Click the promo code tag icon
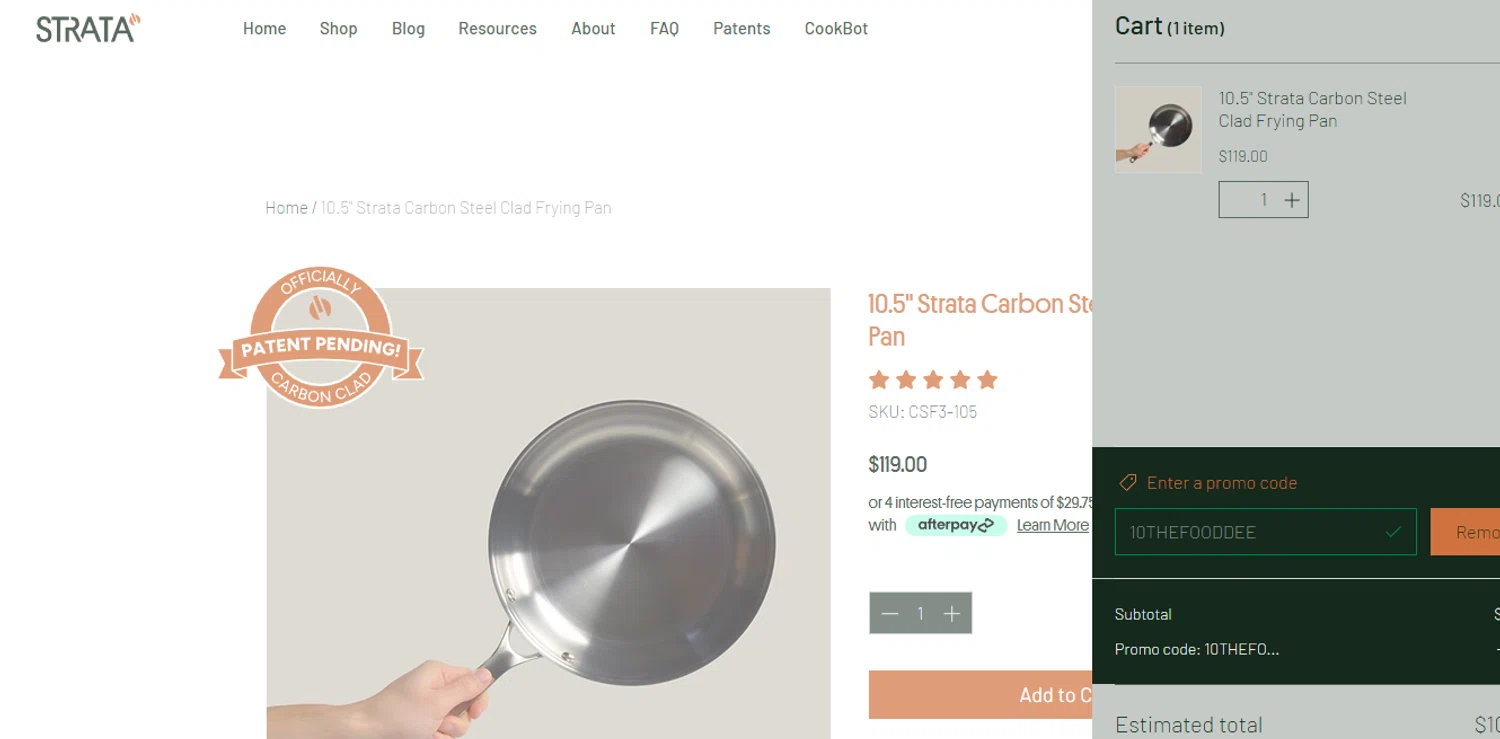The height and width of the screenshot is (739, 1500). 1128,483
